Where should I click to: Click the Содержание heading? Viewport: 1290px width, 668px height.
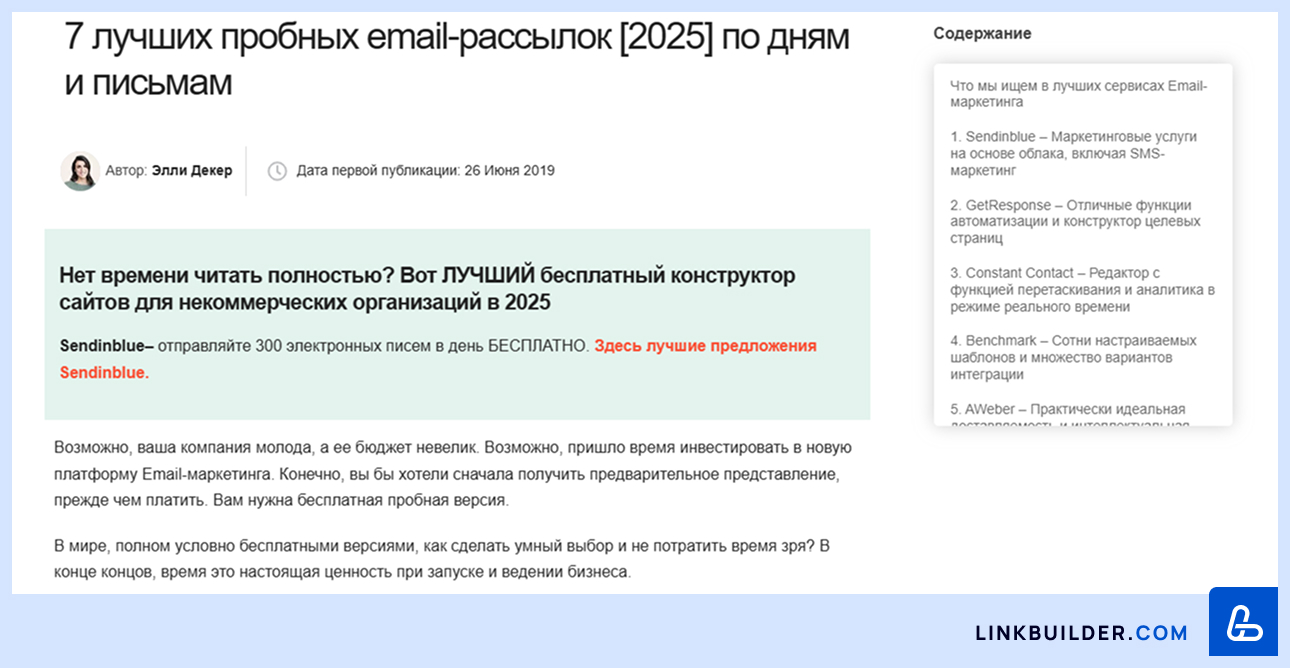tap(982, 33)
